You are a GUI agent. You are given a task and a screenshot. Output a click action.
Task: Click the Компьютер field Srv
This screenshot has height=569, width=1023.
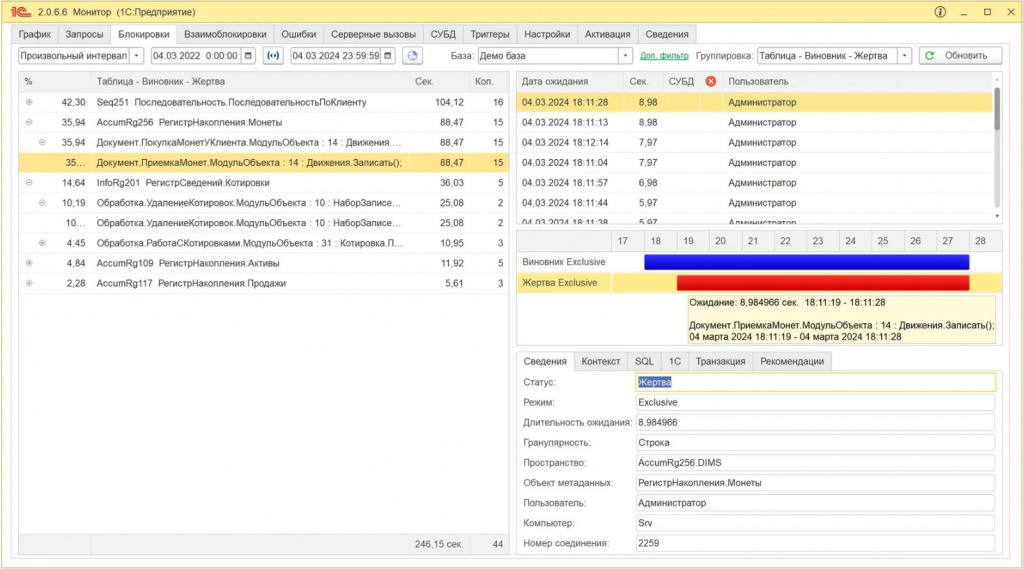coord(816,523)
